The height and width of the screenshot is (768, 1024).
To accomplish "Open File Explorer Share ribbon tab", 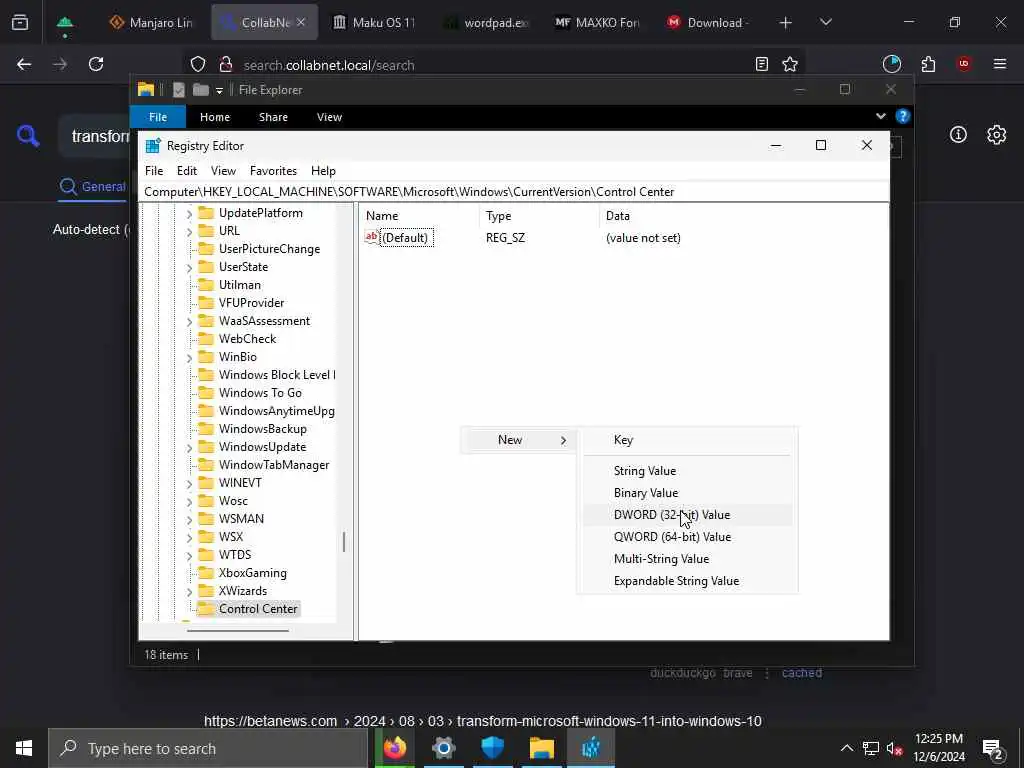I will pos(273,117).
